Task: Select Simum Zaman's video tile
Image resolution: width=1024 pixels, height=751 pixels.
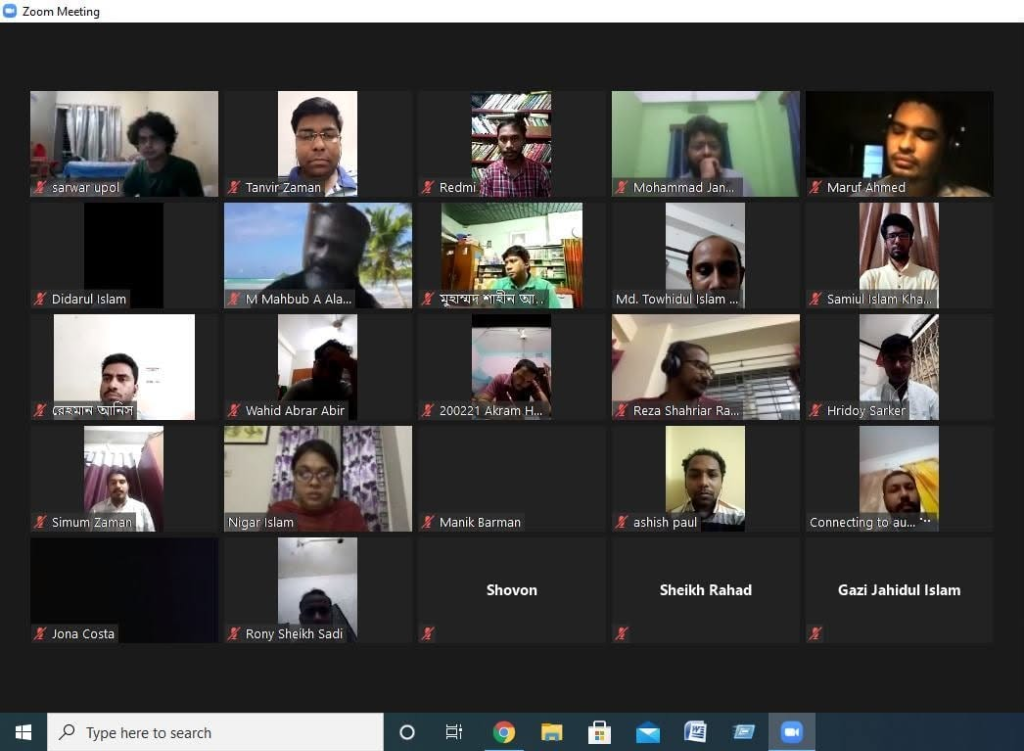Action: (x=124, y=479)
